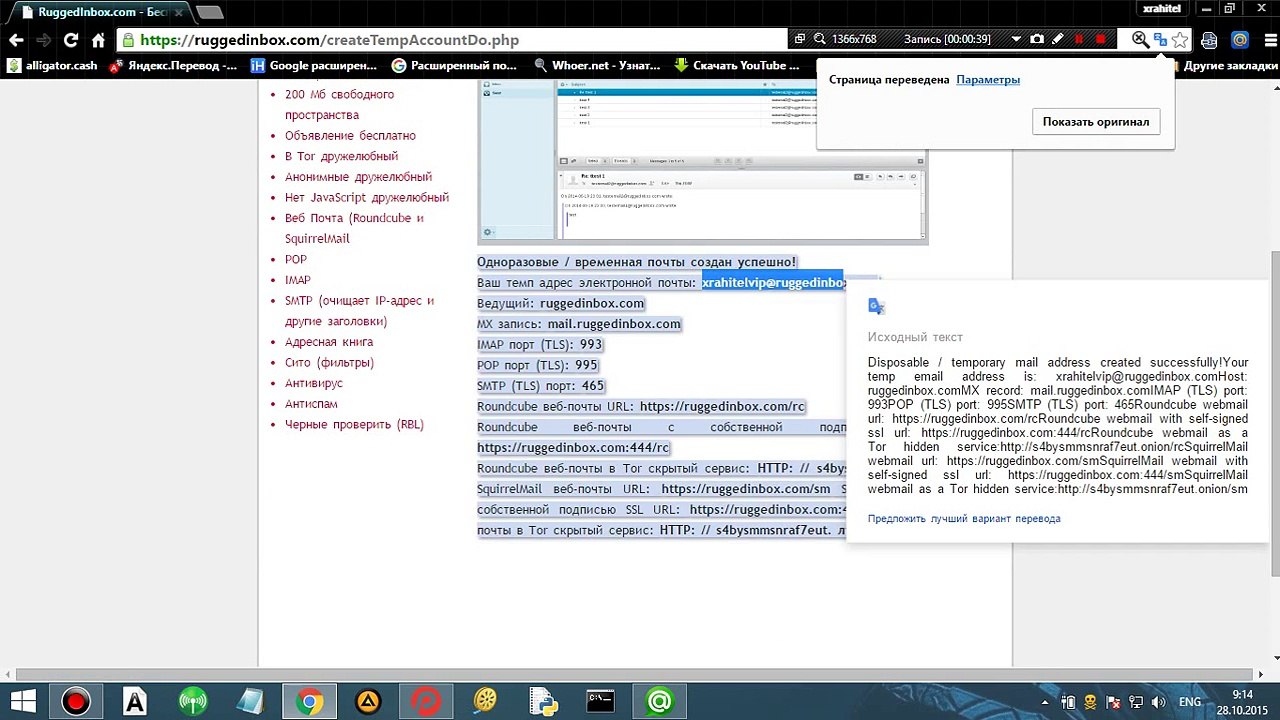Open the notepad app in taskbar
Viewport: 1280px width, 720px height.
click(250, 702)
